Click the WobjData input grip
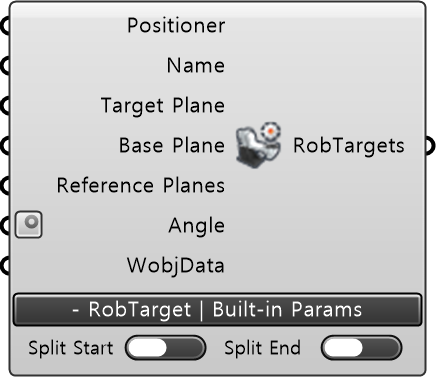This screenshot has height=377, width=436. click(5, 266)
